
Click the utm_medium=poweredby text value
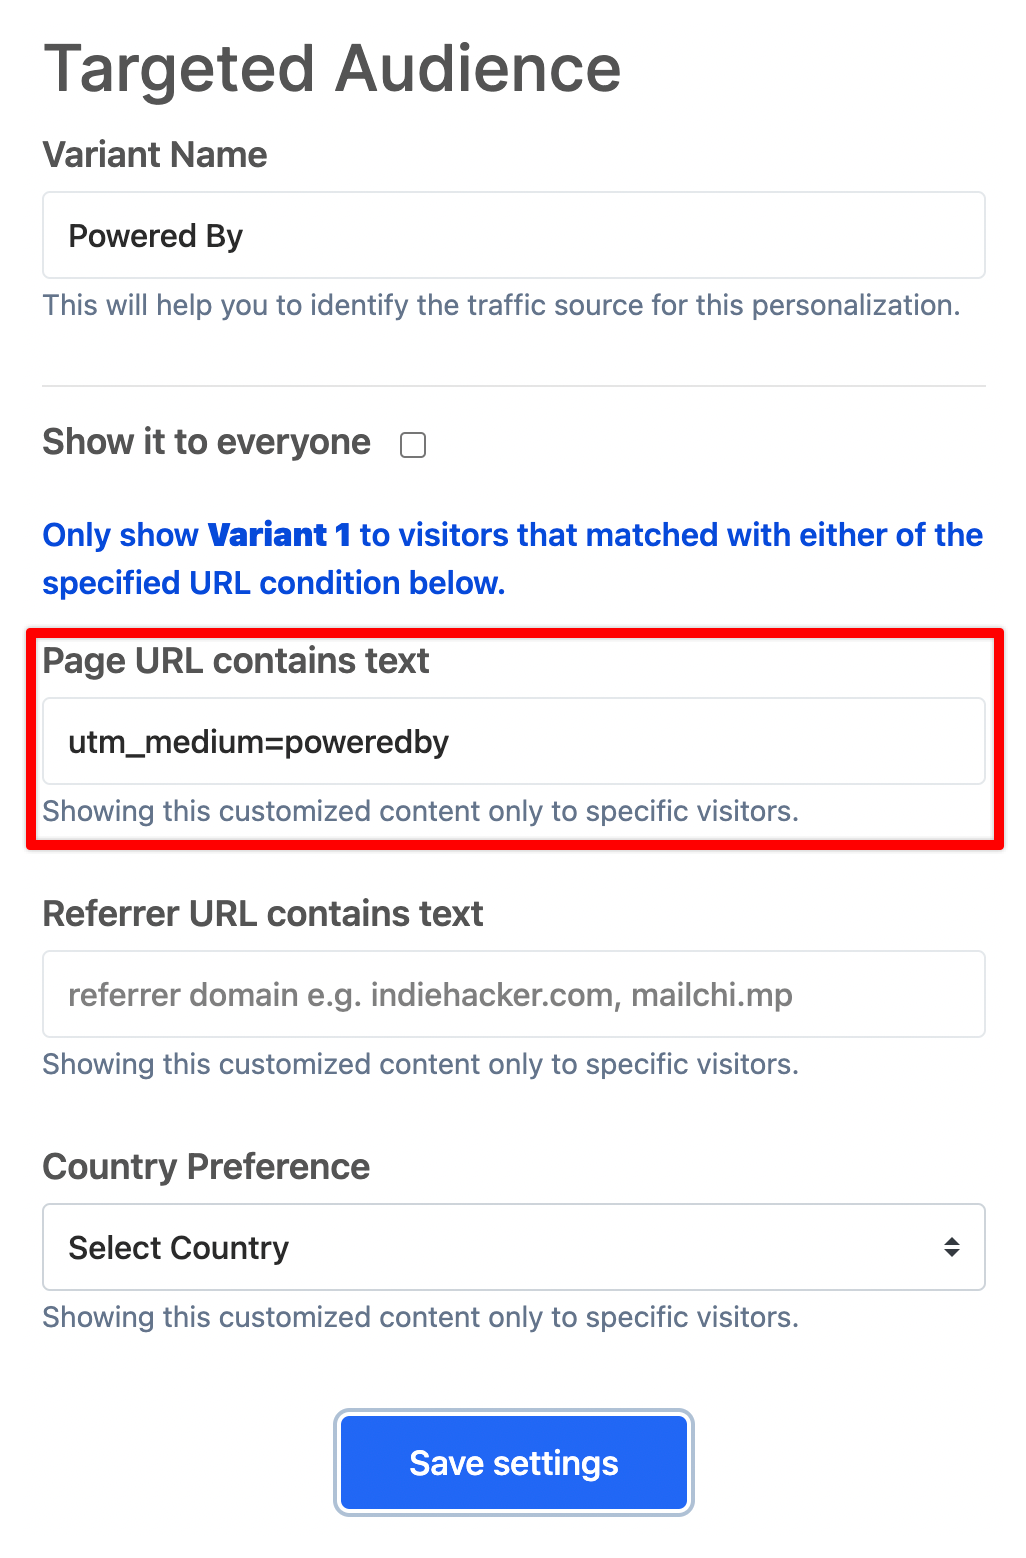258,742
